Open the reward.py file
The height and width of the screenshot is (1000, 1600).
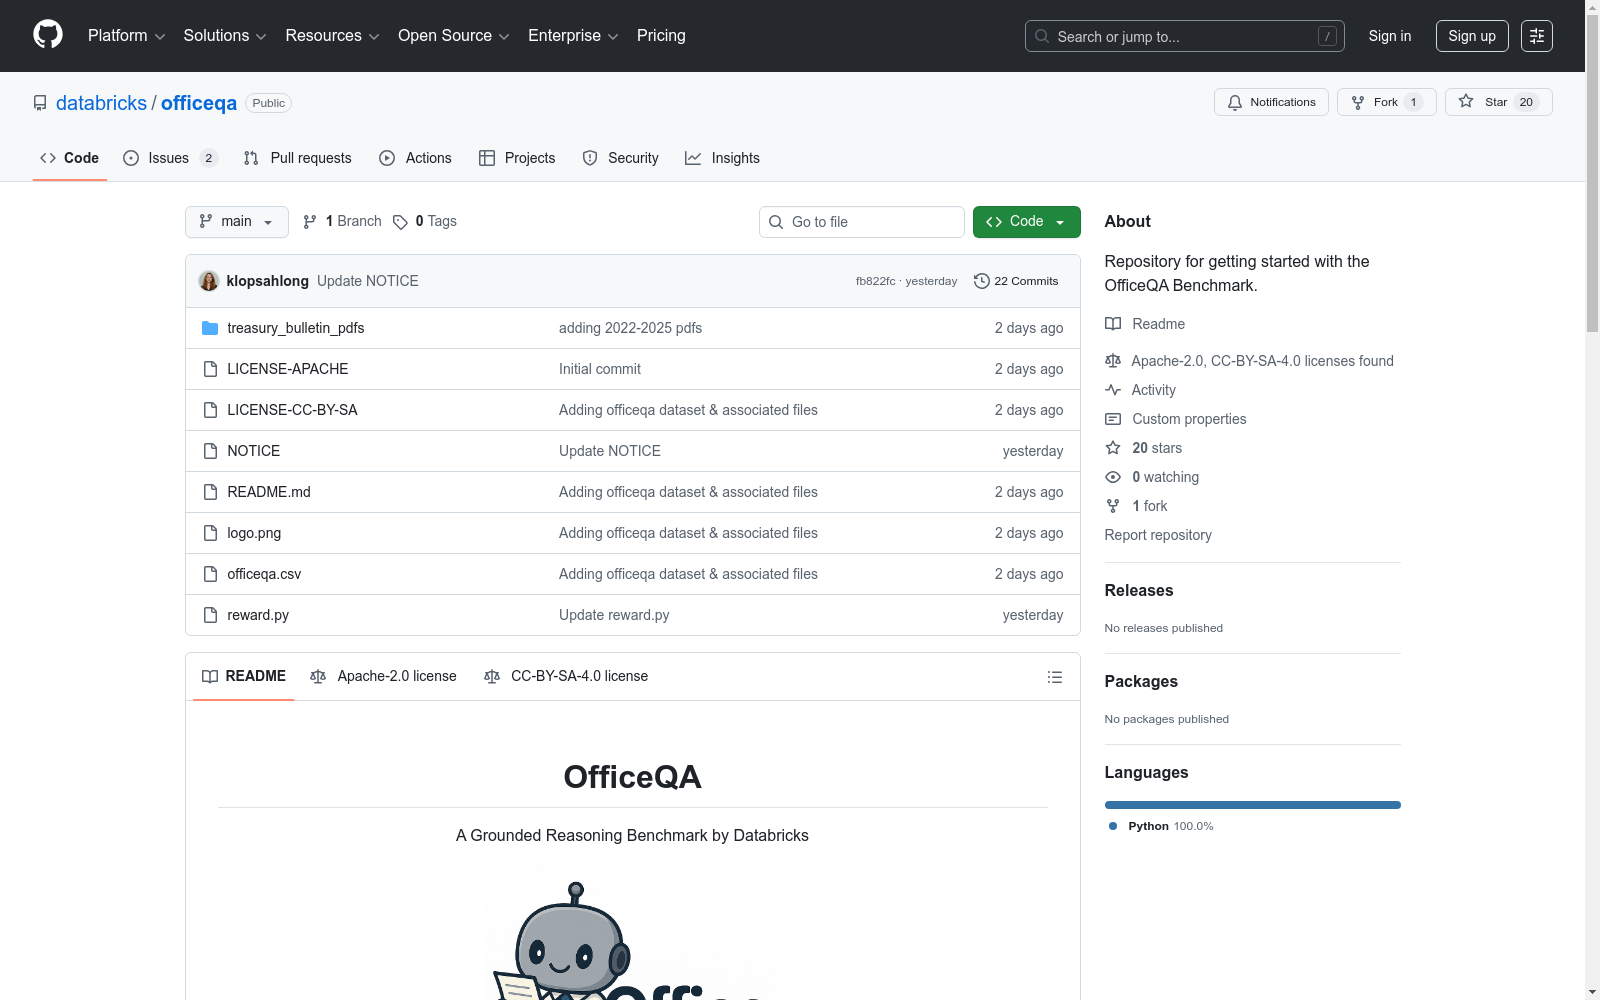click(258, 615)
